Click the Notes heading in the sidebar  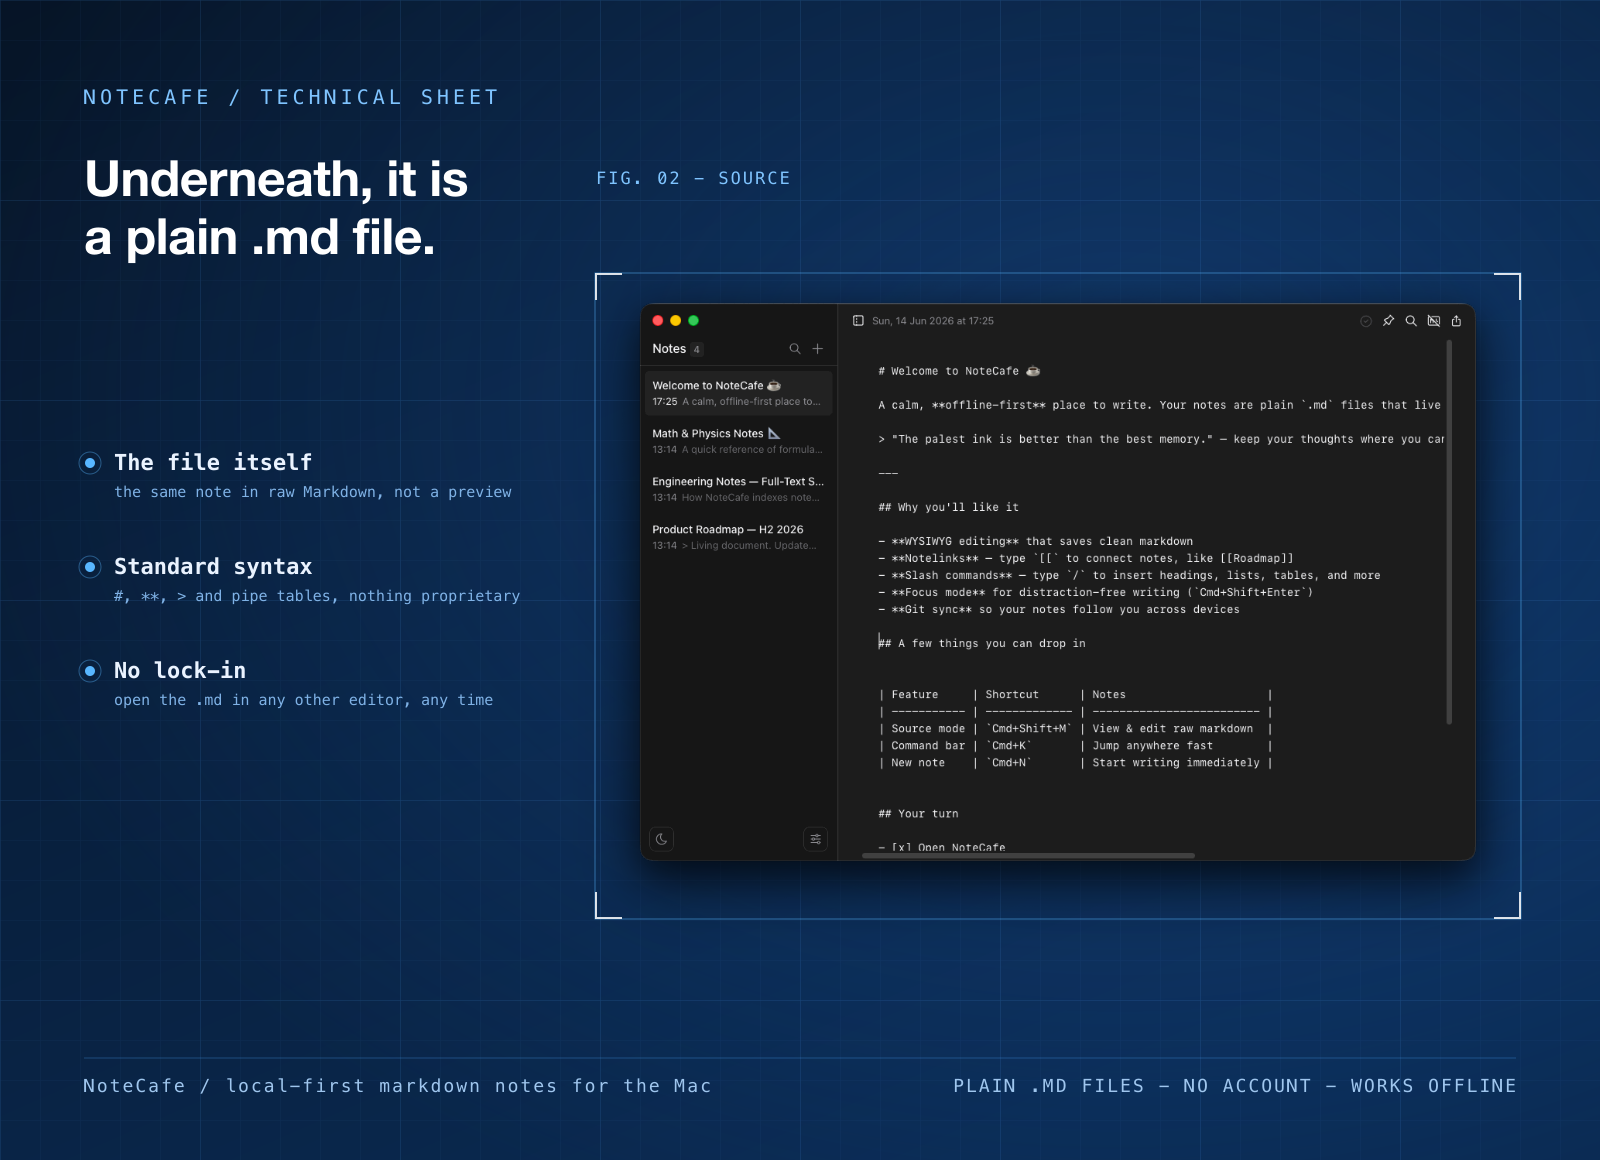click(x=669, y=349)
